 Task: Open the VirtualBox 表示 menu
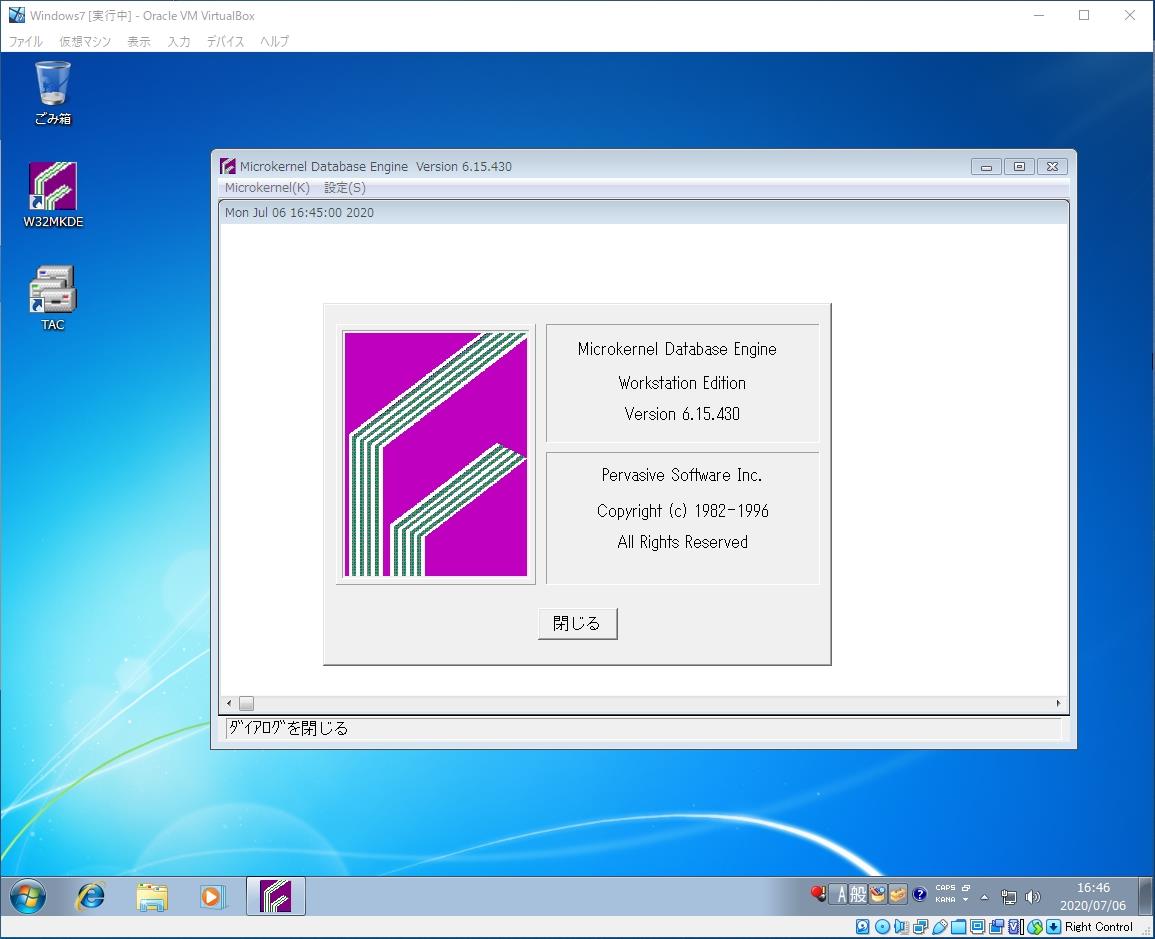pos(138,41)
